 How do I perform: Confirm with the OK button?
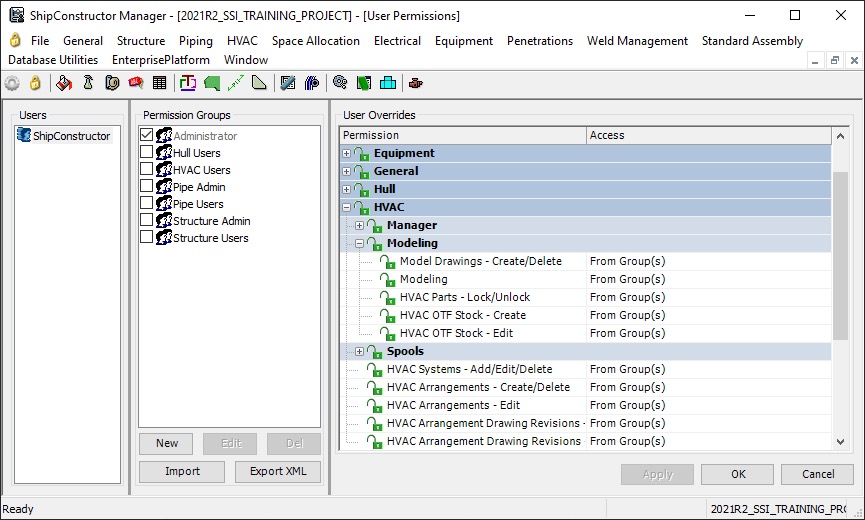[x=738, y=474]
